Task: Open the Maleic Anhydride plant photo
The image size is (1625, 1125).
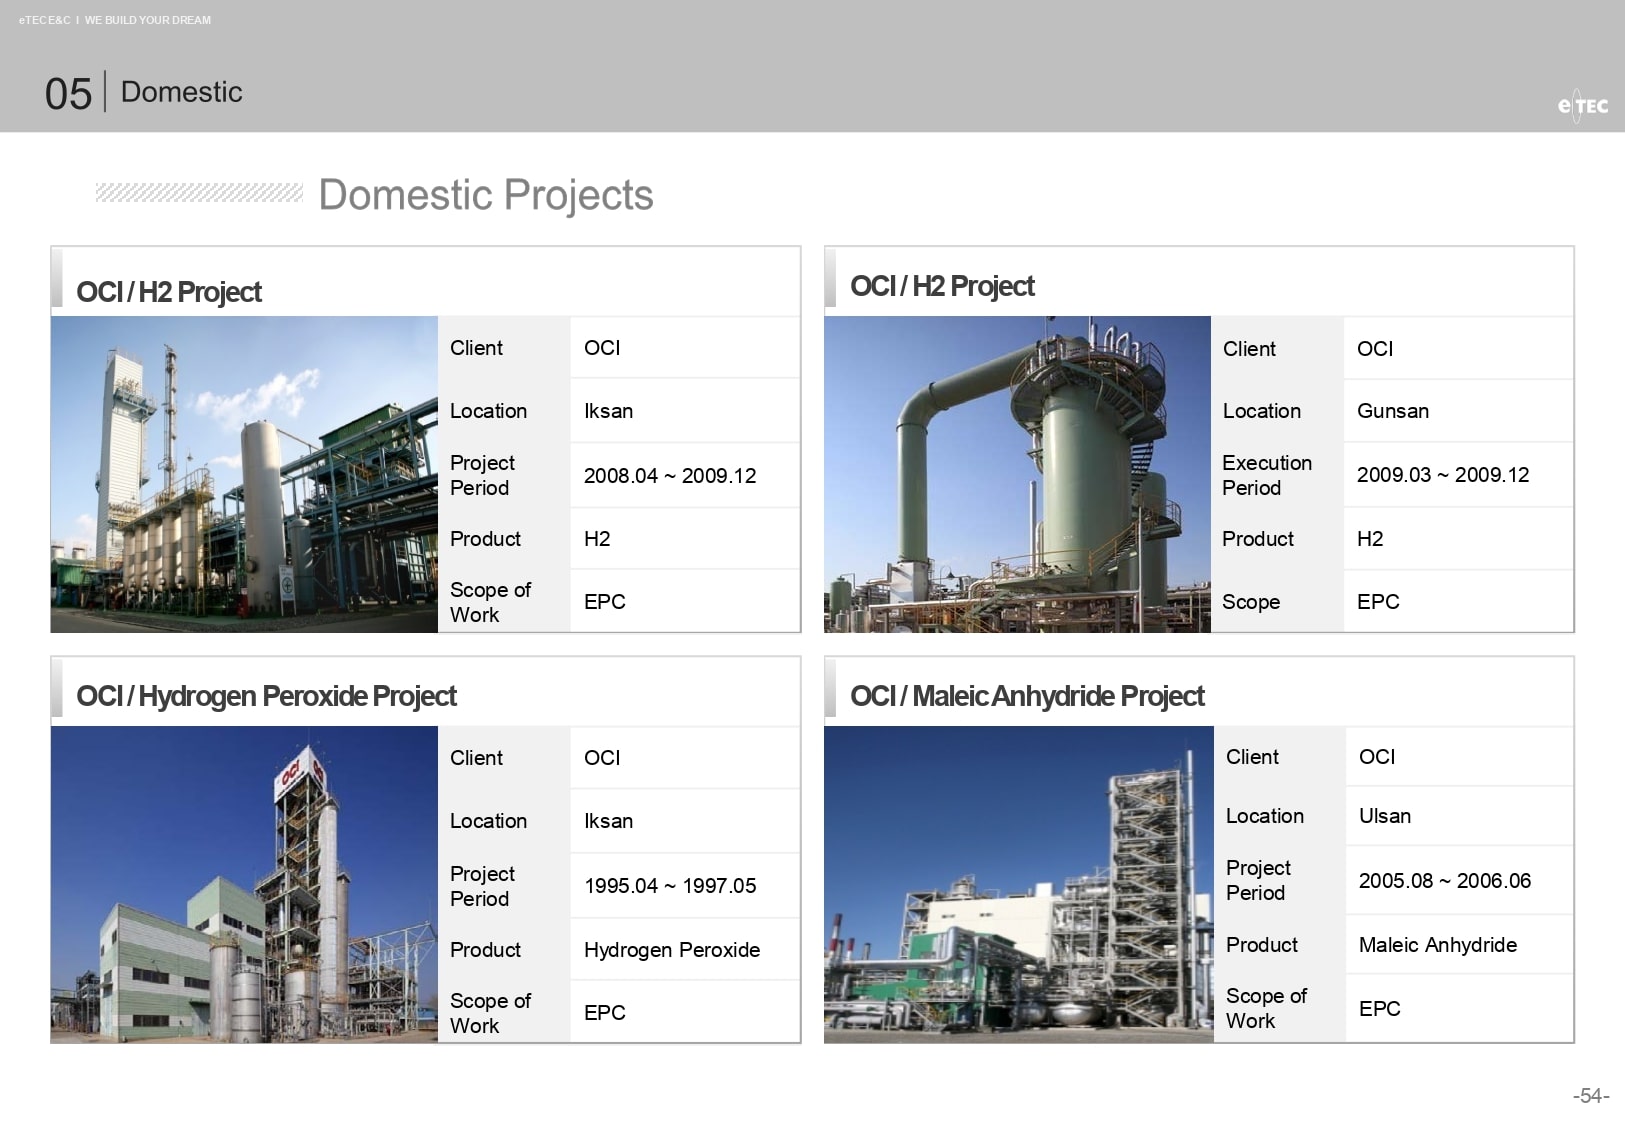Action: coord(1018,884)
